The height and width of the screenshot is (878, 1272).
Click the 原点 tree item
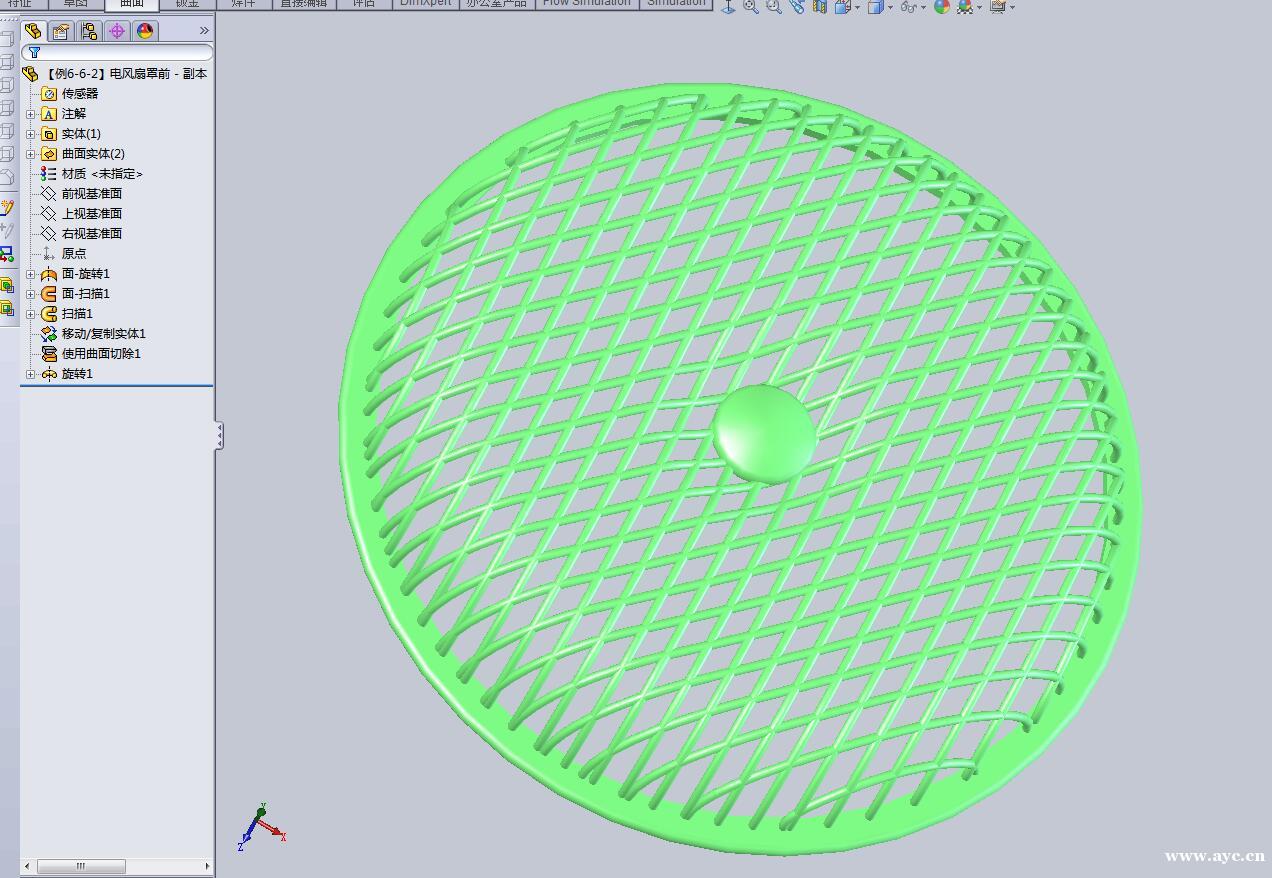coord(74,253)
